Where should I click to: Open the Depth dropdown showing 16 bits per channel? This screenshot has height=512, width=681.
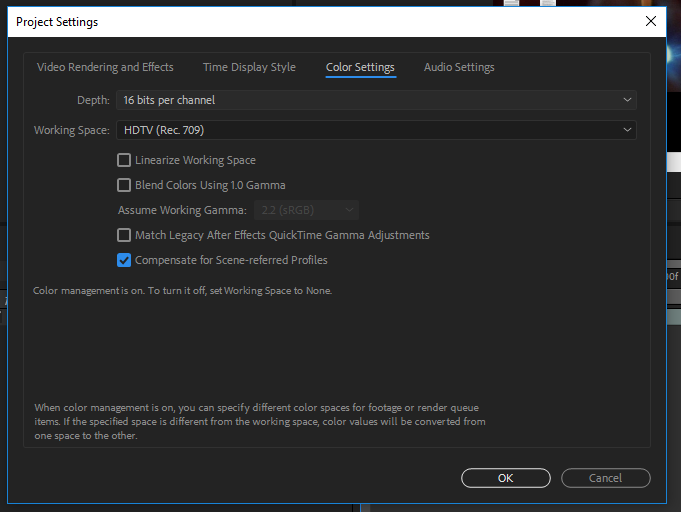coord(376,100)
